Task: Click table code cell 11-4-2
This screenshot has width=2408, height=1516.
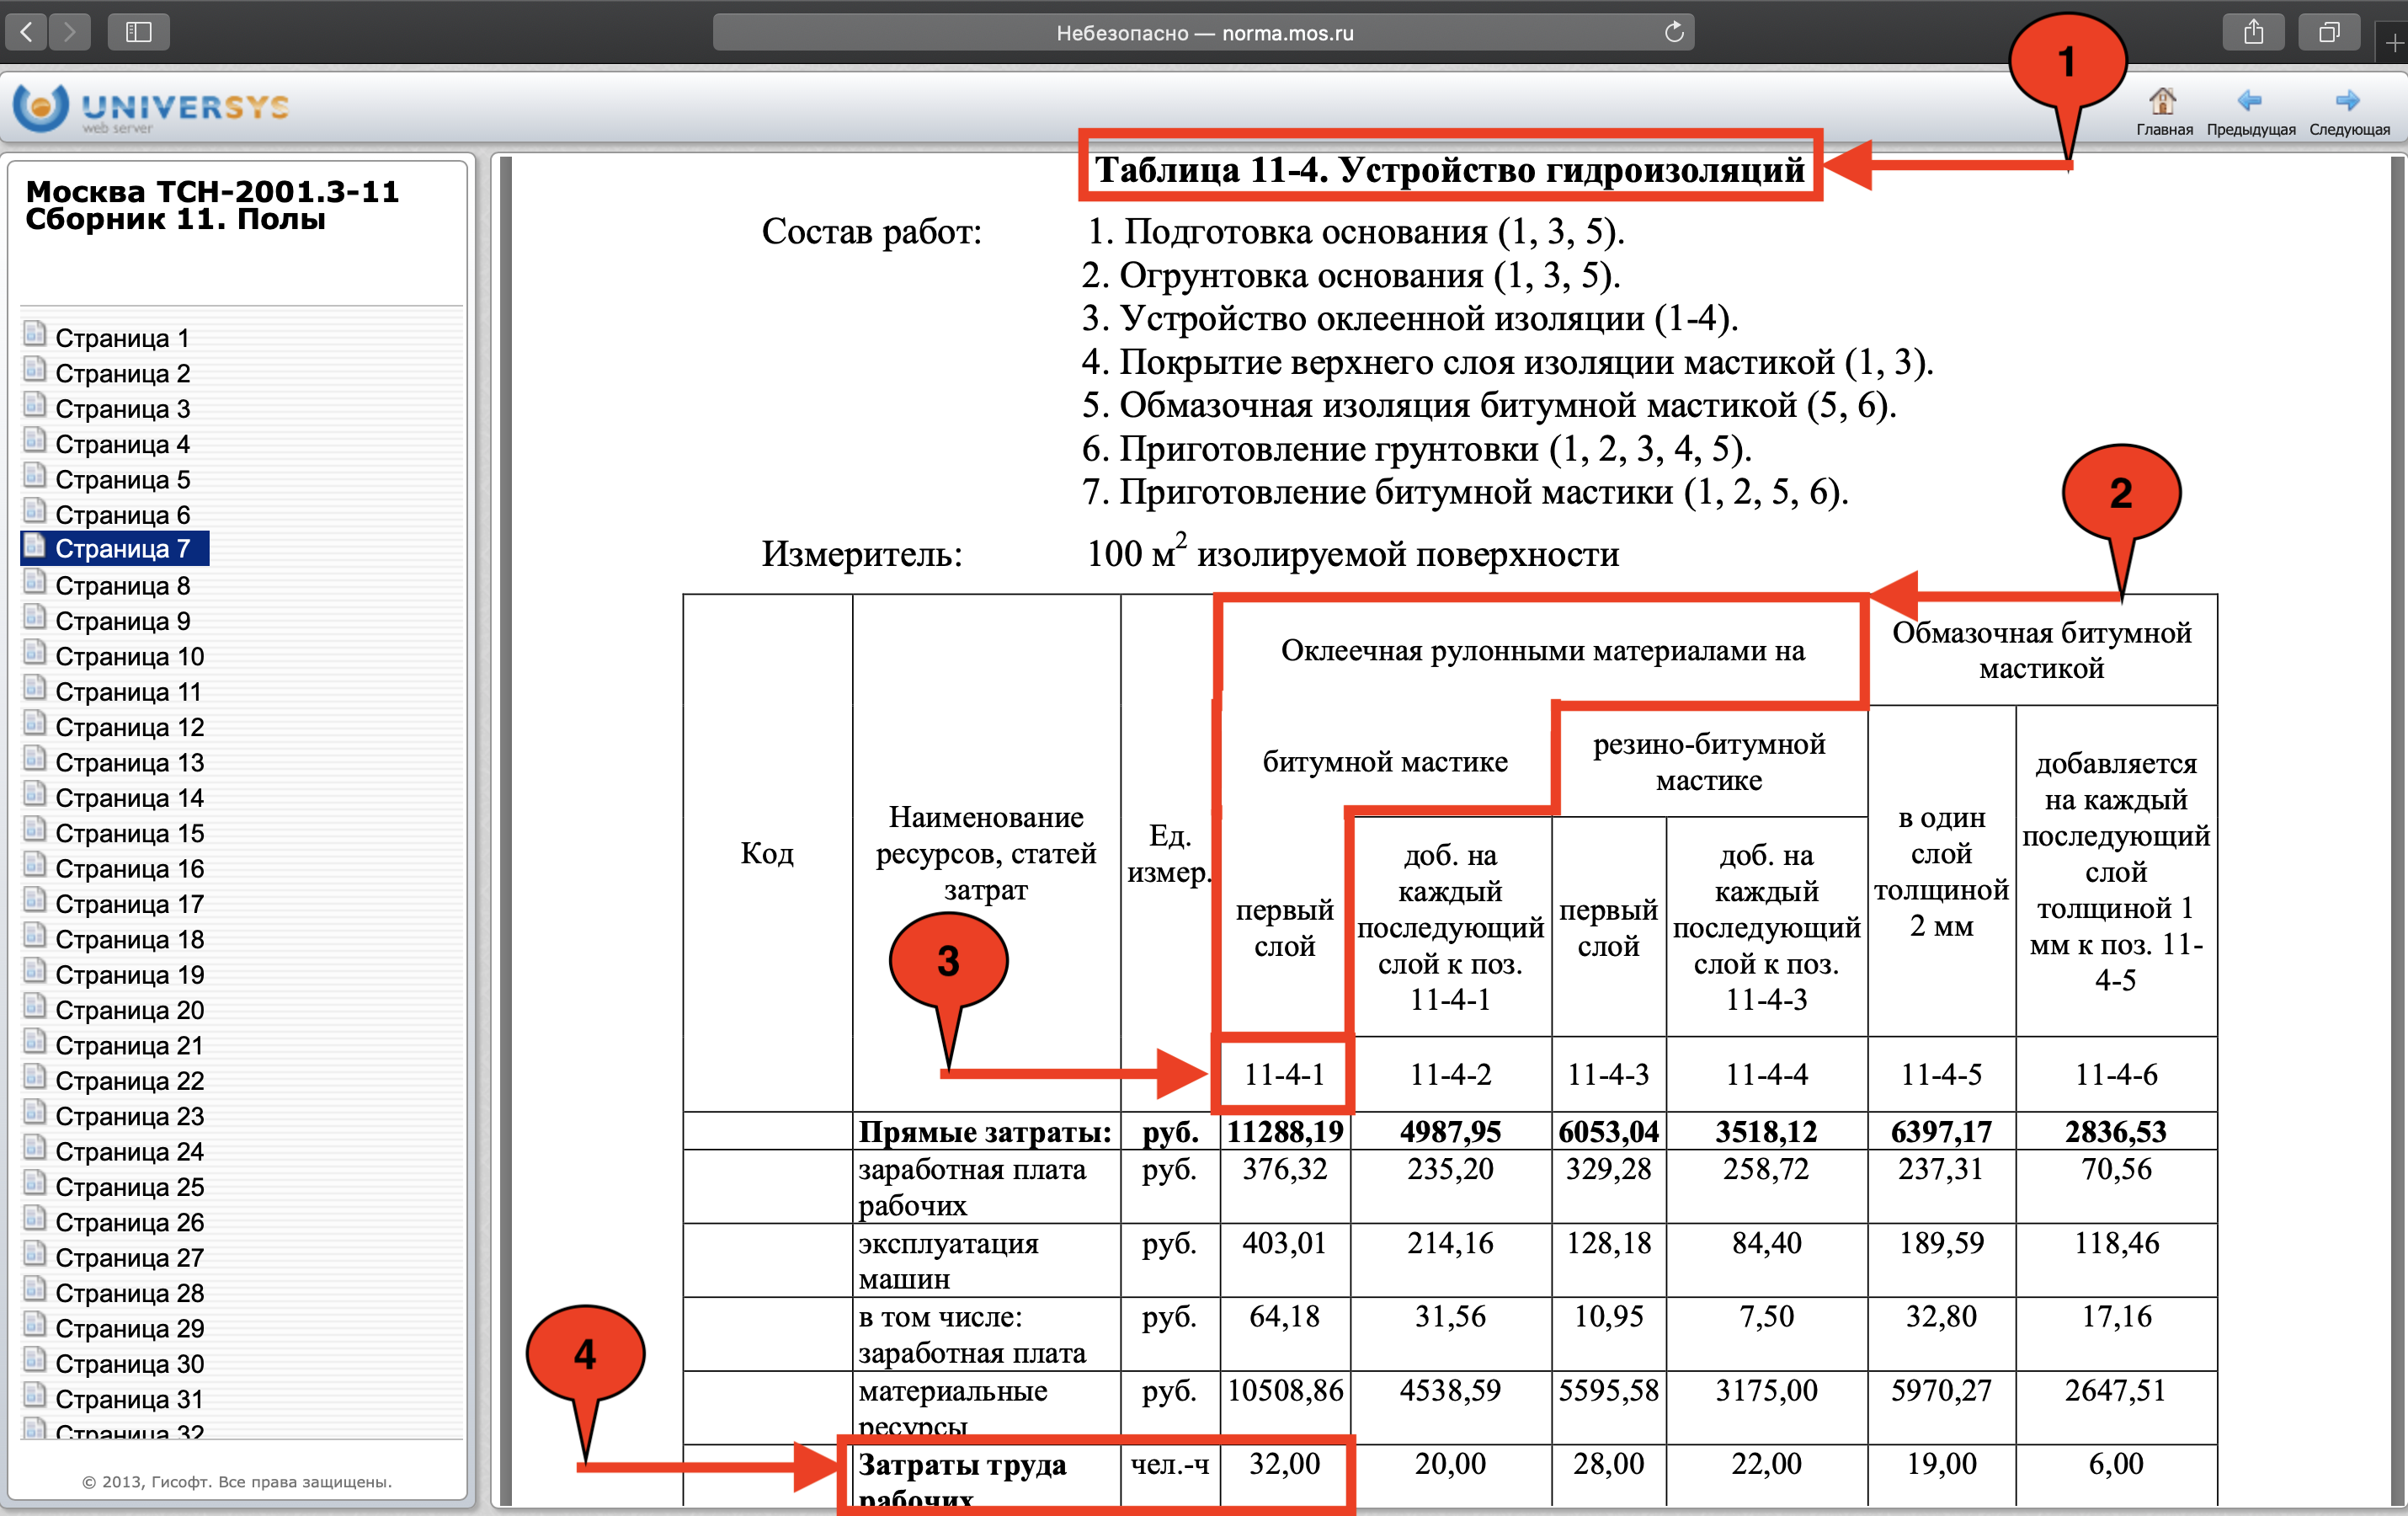Action: 1450,1074
